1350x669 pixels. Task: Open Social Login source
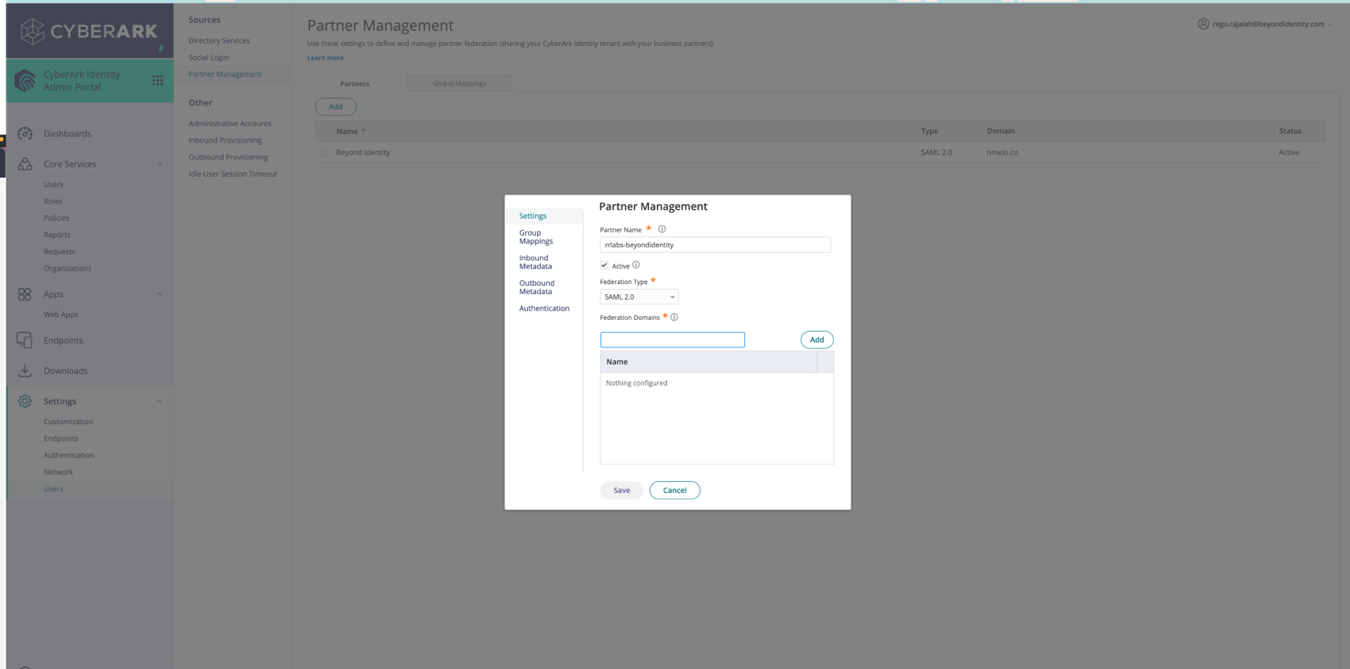[x=208, y=58]
